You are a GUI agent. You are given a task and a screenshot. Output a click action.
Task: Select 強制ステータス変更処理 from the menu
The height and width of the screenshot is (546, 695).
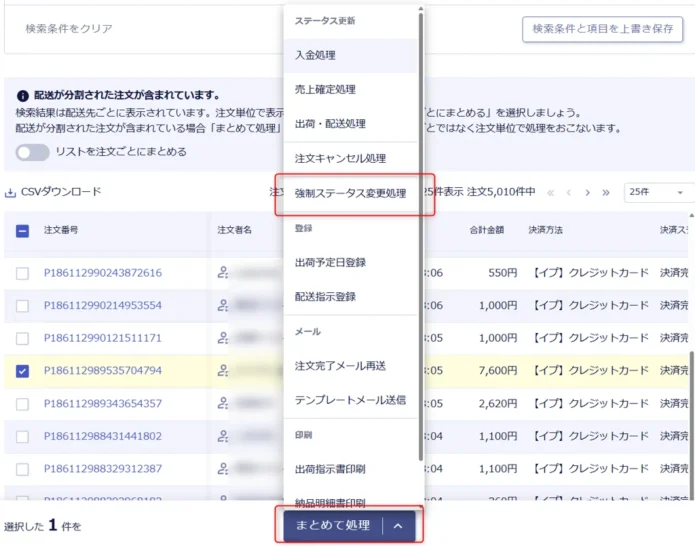click(x=350, y=193)
